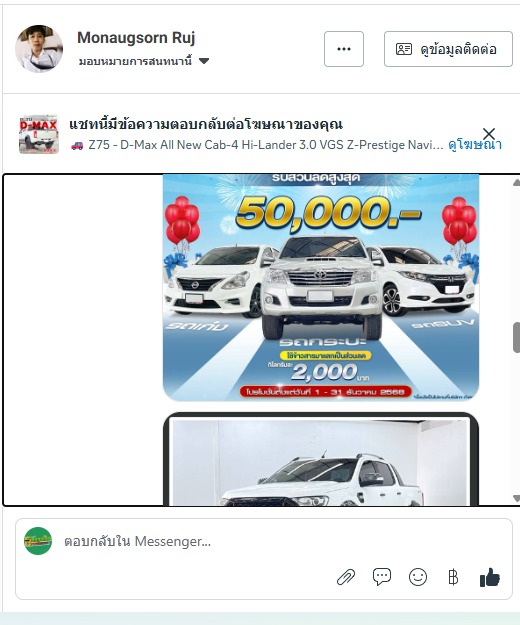520x625 pixels.
Task: Click the baht payment request icon
Action: click(453, 577)
